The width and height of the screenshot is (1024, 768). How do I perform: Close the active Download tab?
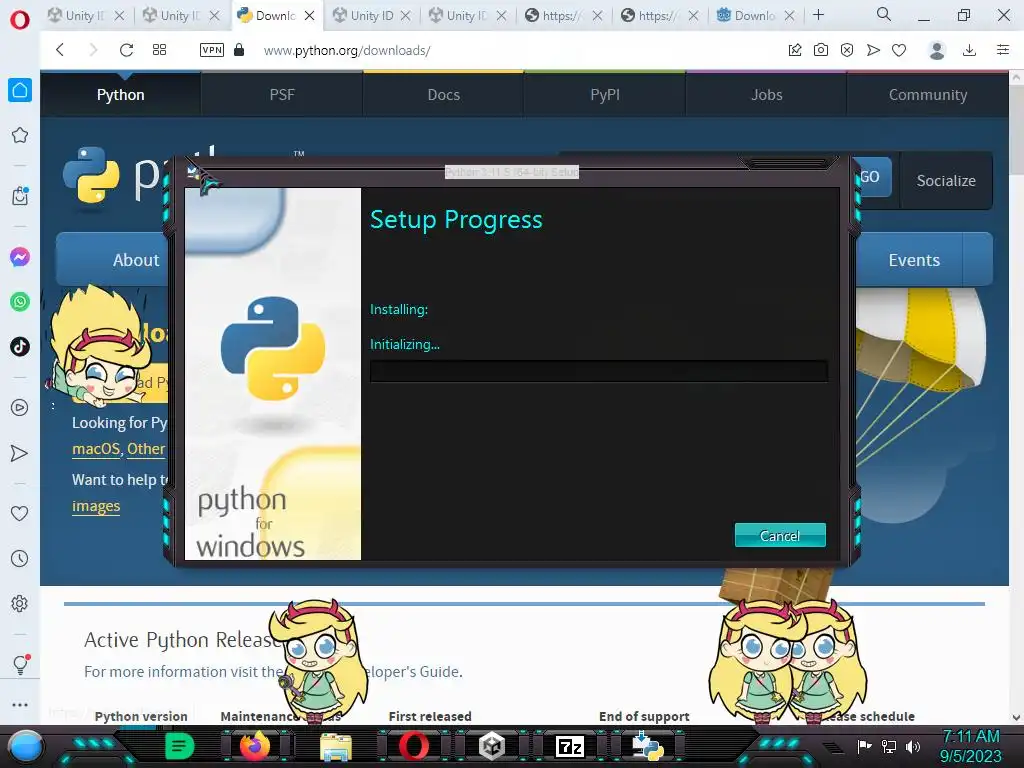tap(310, 15)
